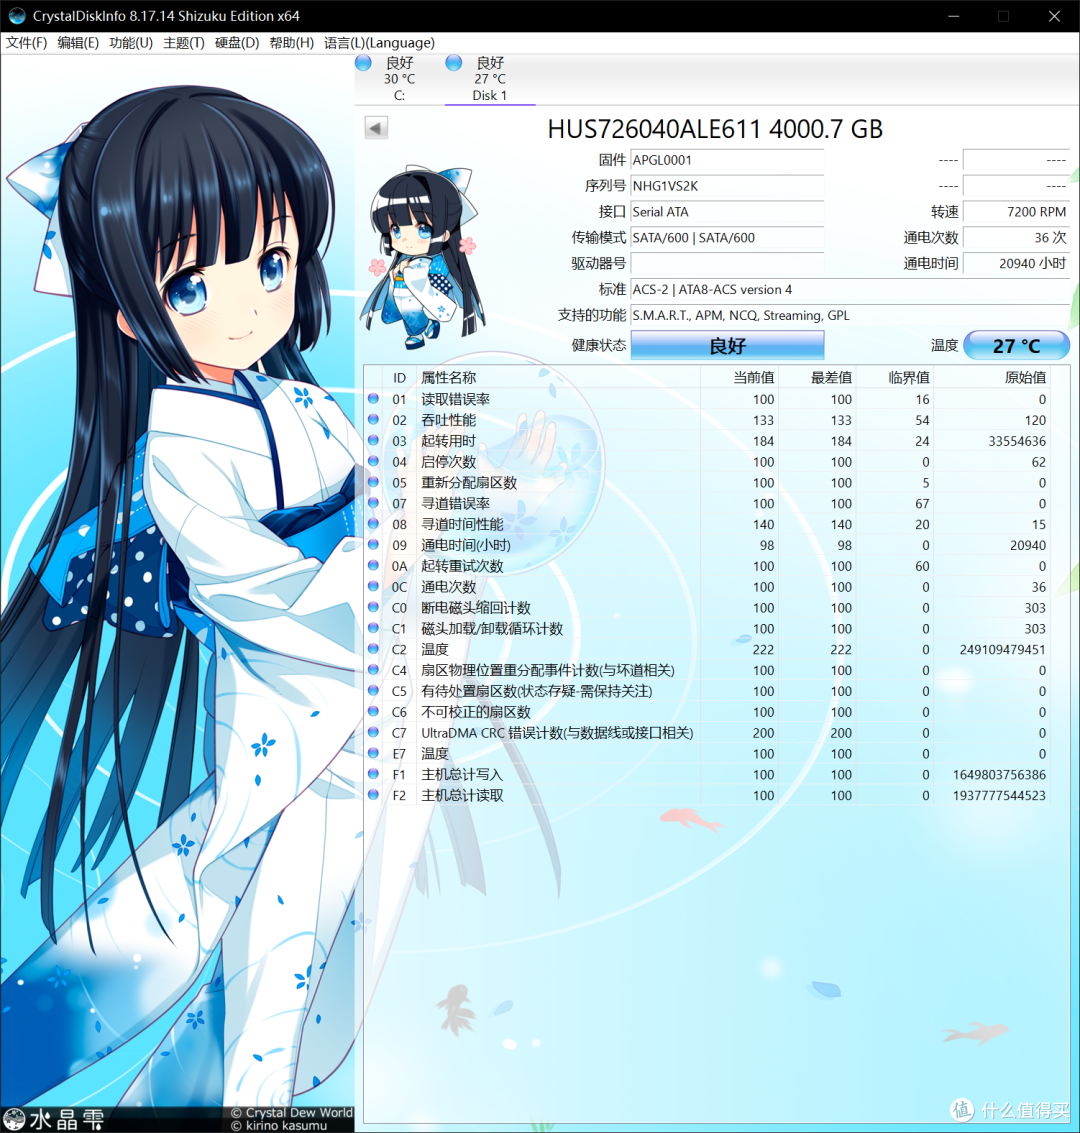Click blue health indicator above C: drive tab
Viewport: 1080px width, 1133px height.
pos(363,62)
